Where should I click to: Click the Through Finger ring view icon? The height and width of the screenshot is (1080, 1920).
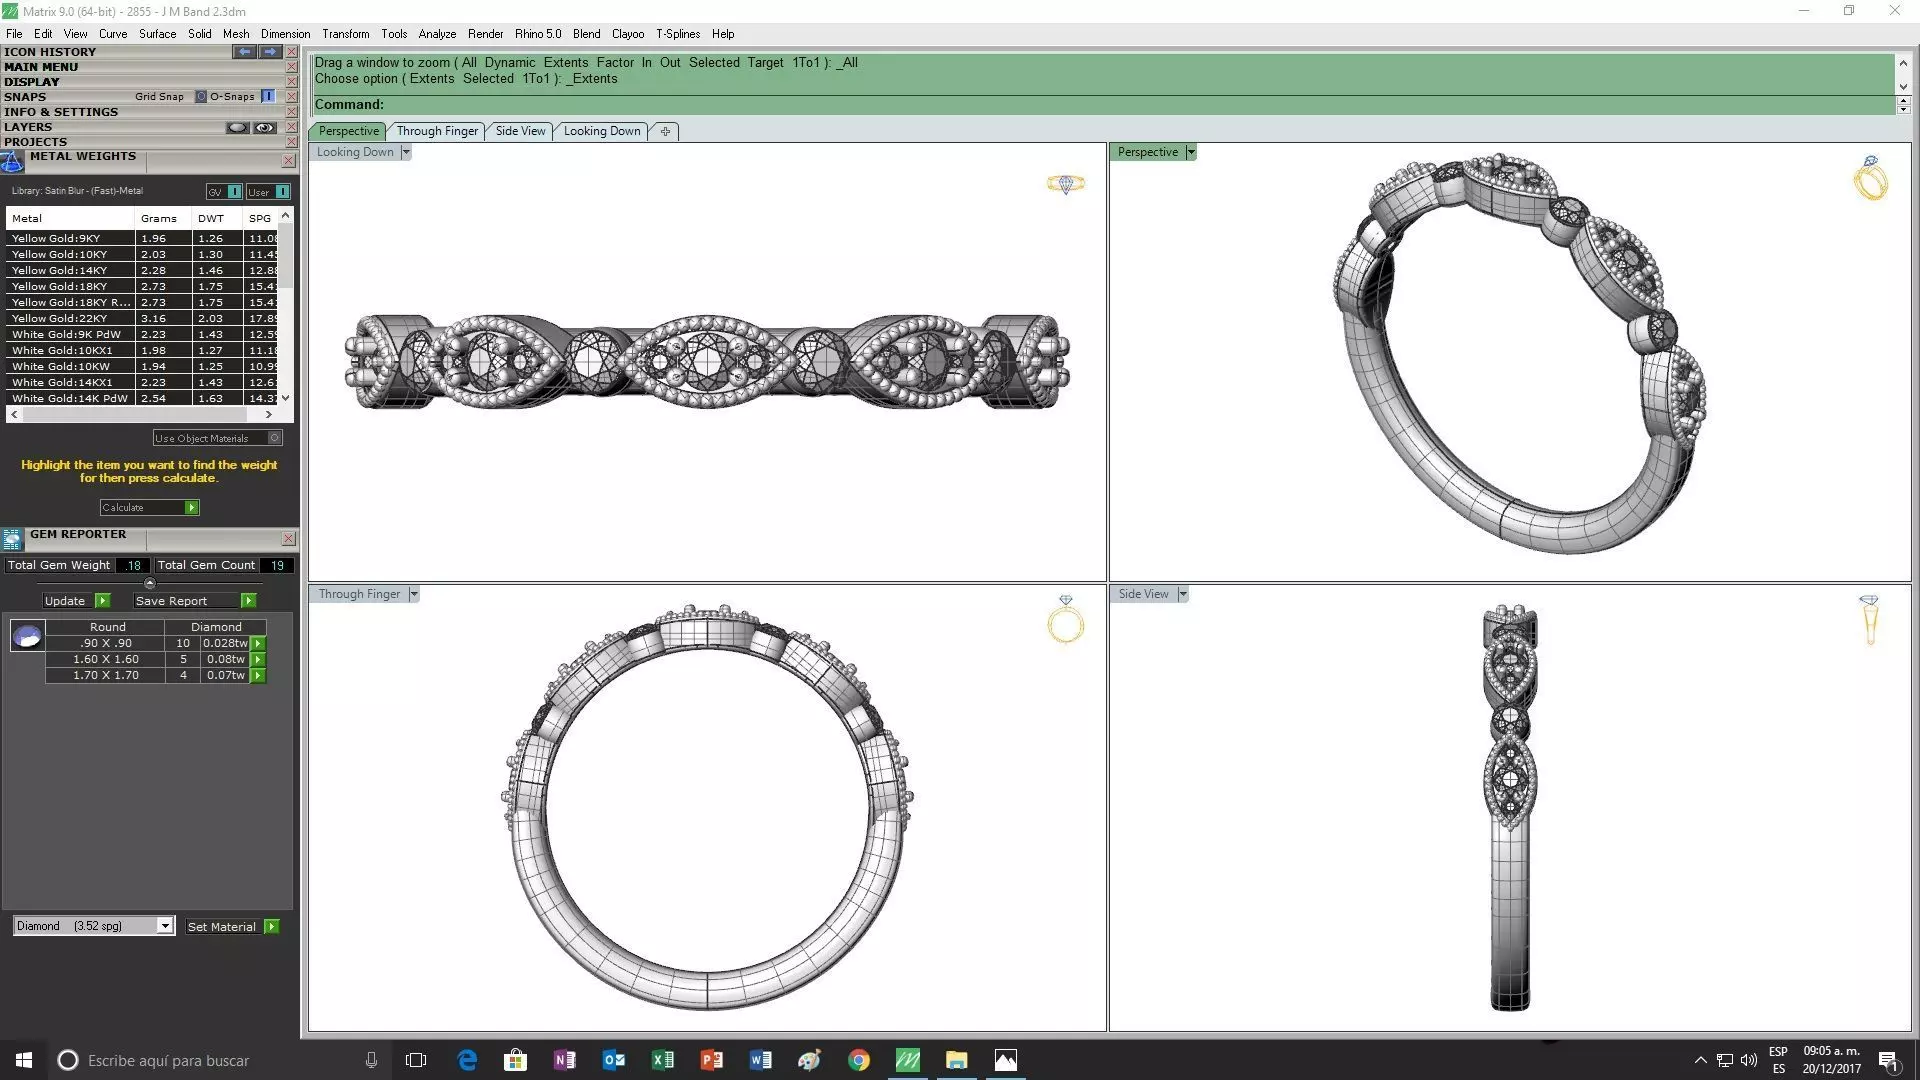1065,620
